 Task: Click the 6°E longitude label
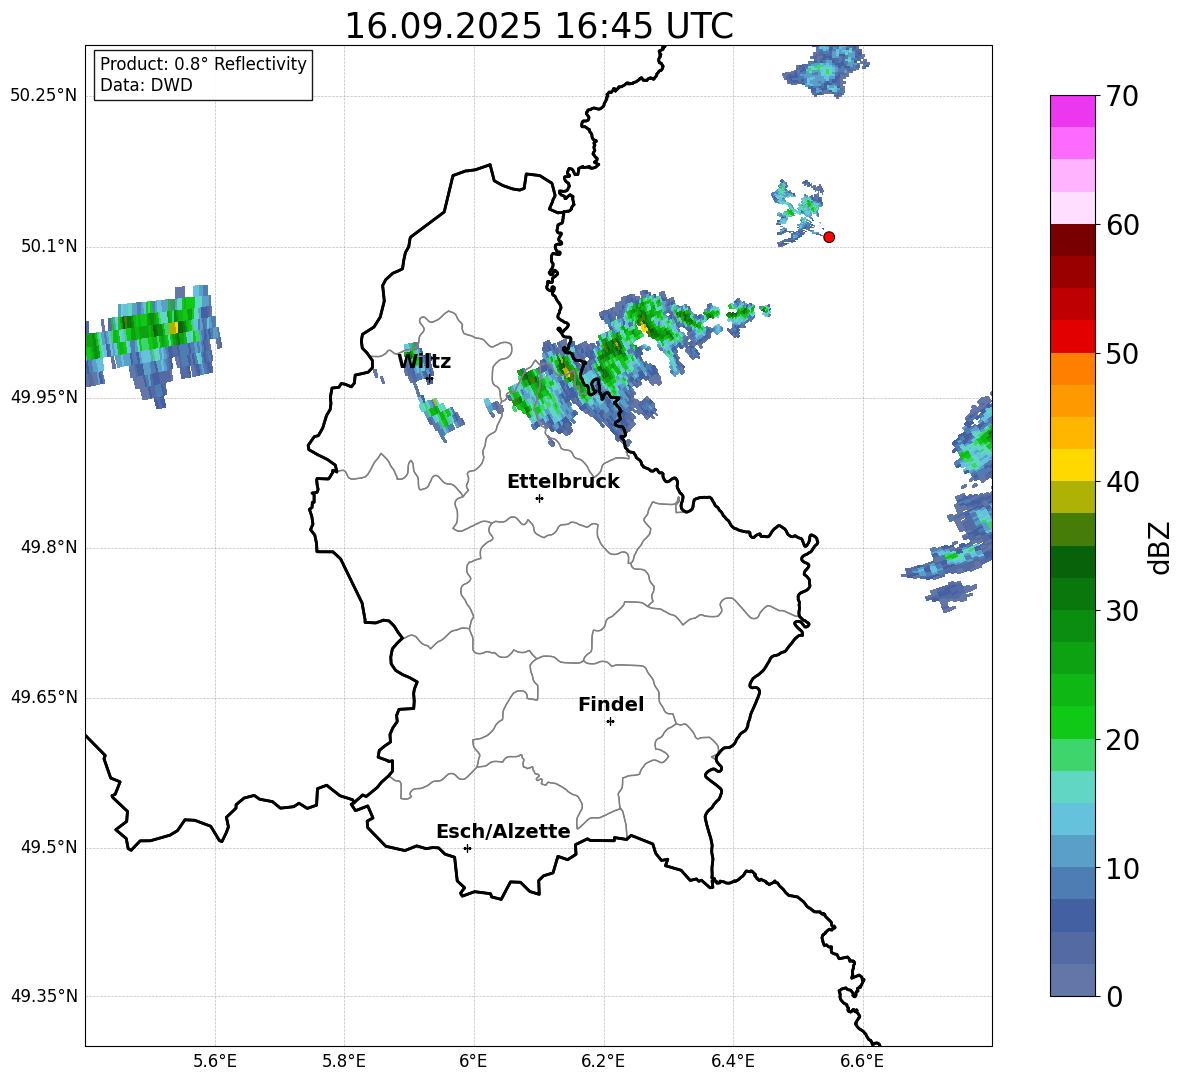(473, 1061)
